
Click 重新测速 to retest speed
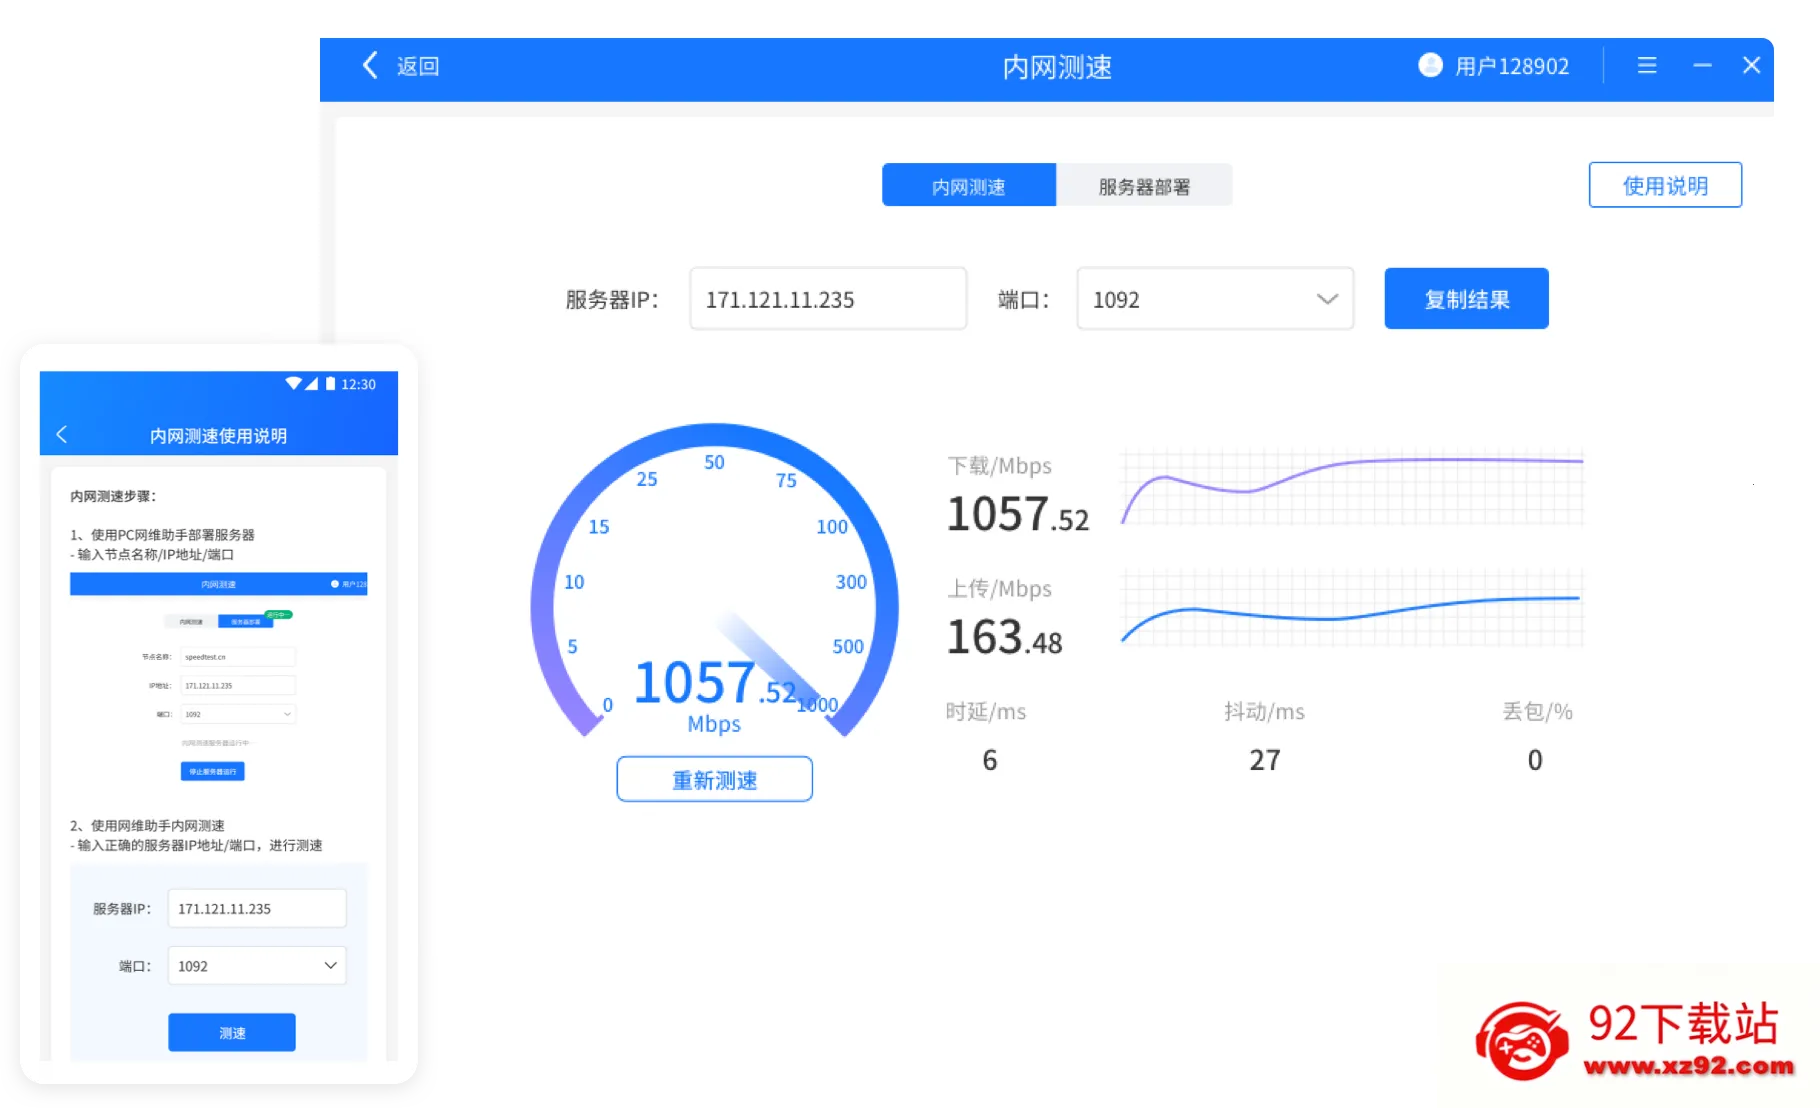pyautogui.click(x=714, y=779)
